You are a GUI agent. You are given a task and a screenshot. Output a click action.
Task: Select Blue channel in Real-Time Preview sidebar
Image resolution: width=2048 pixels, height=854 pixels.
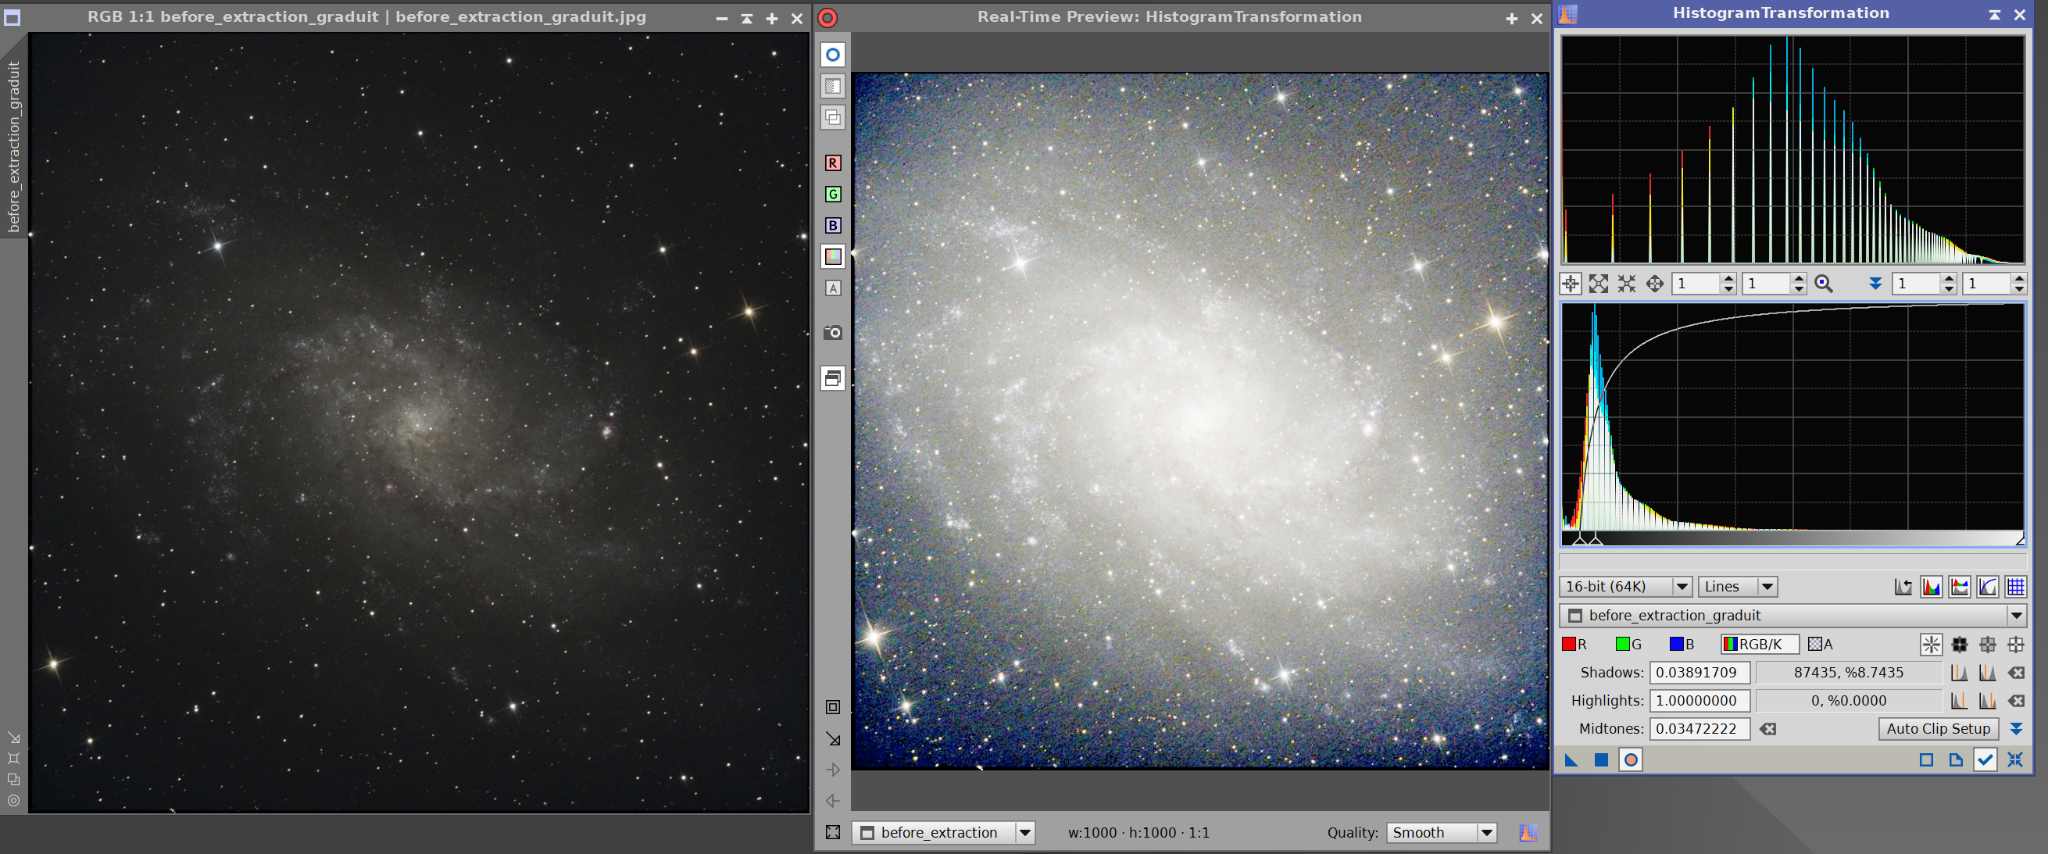(832, 225)
